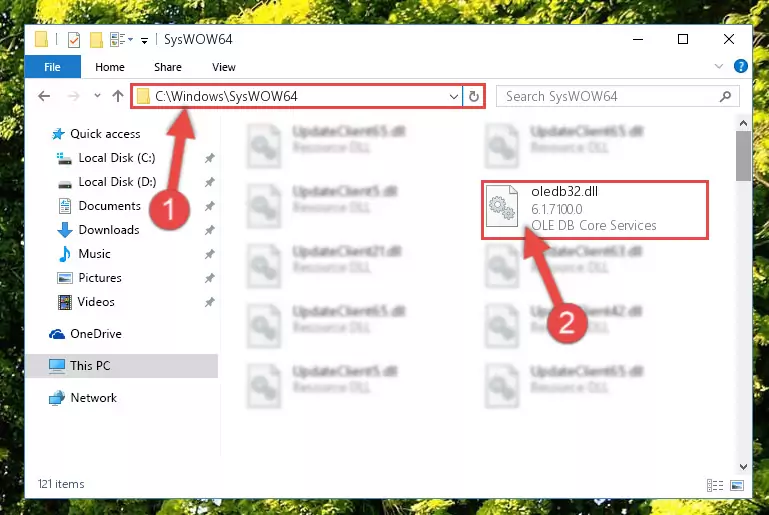Open Local Disk (C:) in sidebar
The width and height of the screenshot is (769, 515).
pyautogui.click(x=117, y=158)
